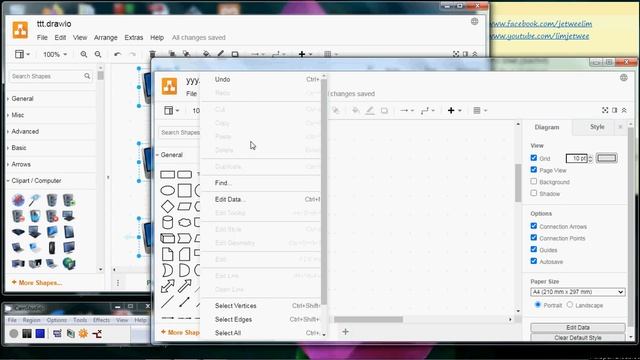Click globe language icon in yyy window
This screenshot has width=640, height=360.
pyautogui.click(x=624, y=78)
